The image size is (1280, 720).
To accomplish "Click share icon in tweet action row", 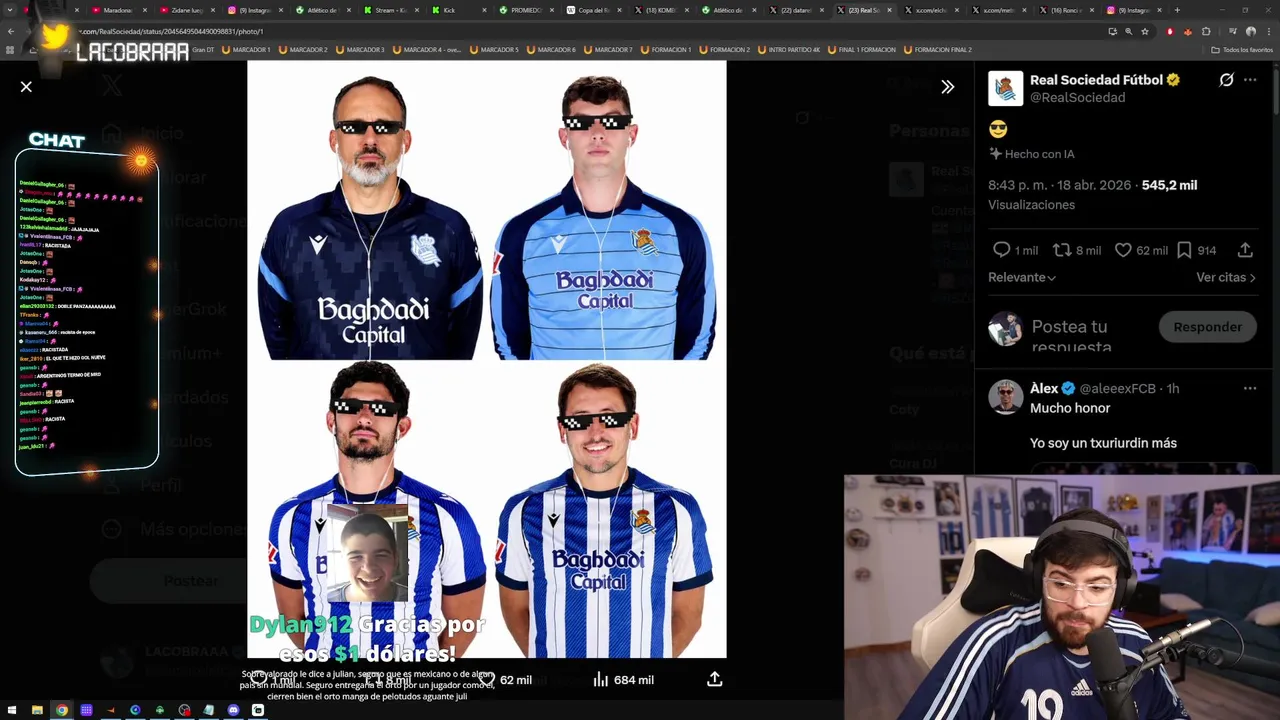I will click(1245, 250).
